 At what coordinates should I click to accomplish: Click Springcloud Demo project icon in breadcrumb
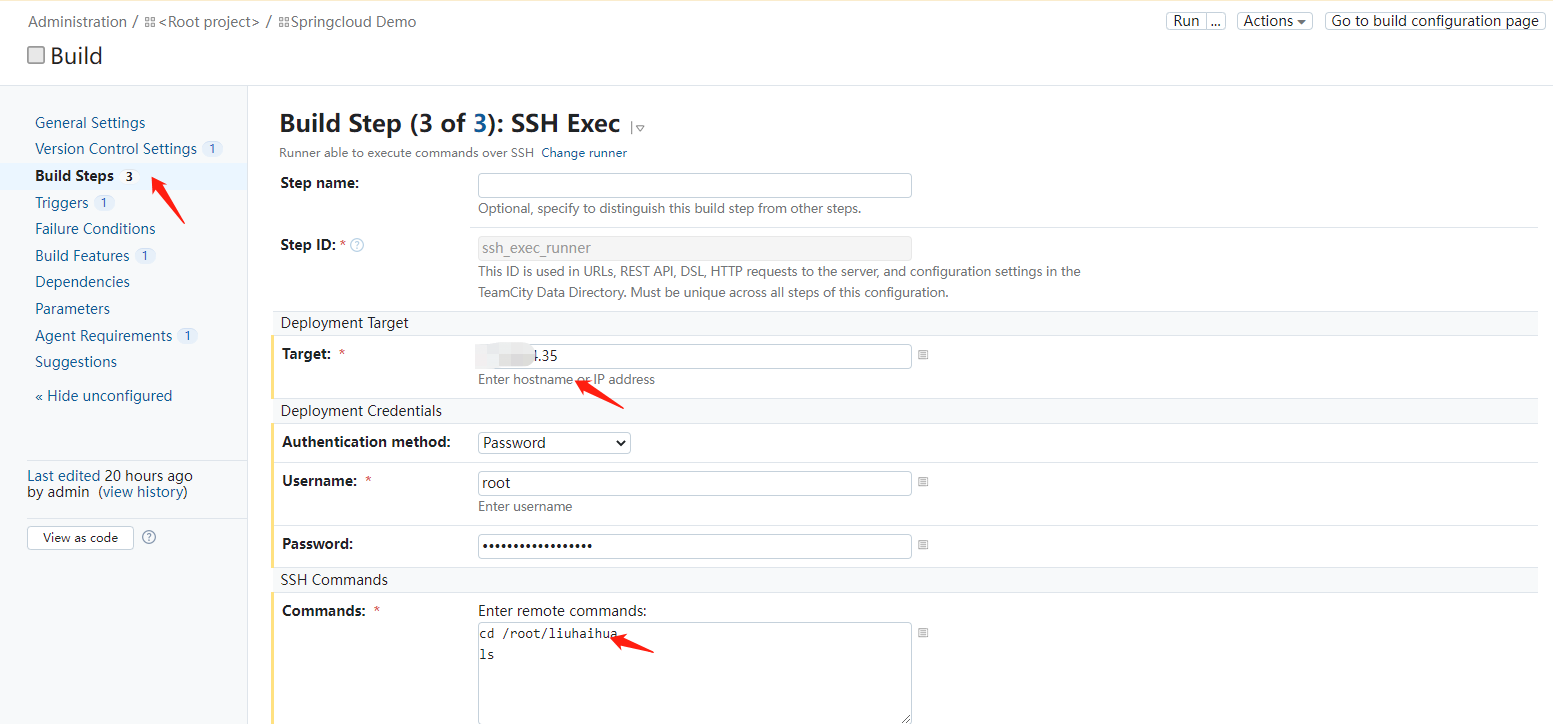pyautogui.click(x=283, y=22)
